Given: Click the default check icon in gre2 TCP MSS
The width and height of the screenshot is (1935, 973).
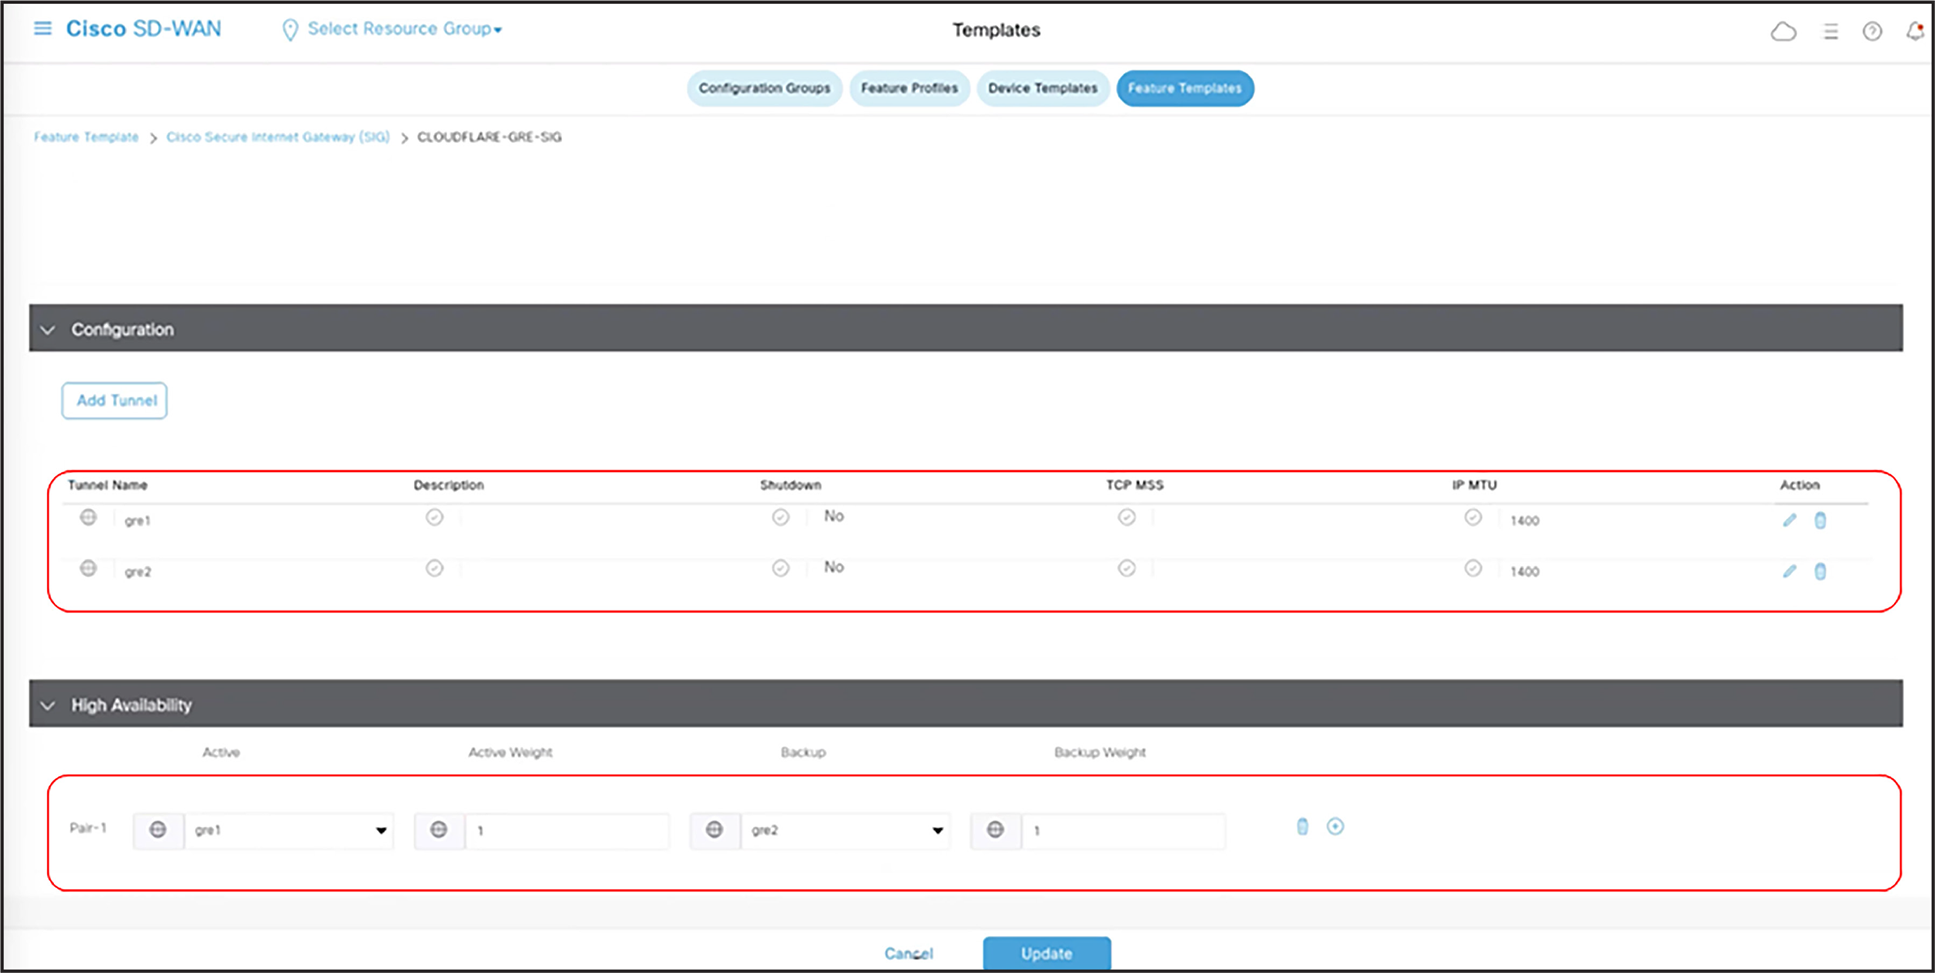Looking at the screenshot, I should pos(1127,568).
